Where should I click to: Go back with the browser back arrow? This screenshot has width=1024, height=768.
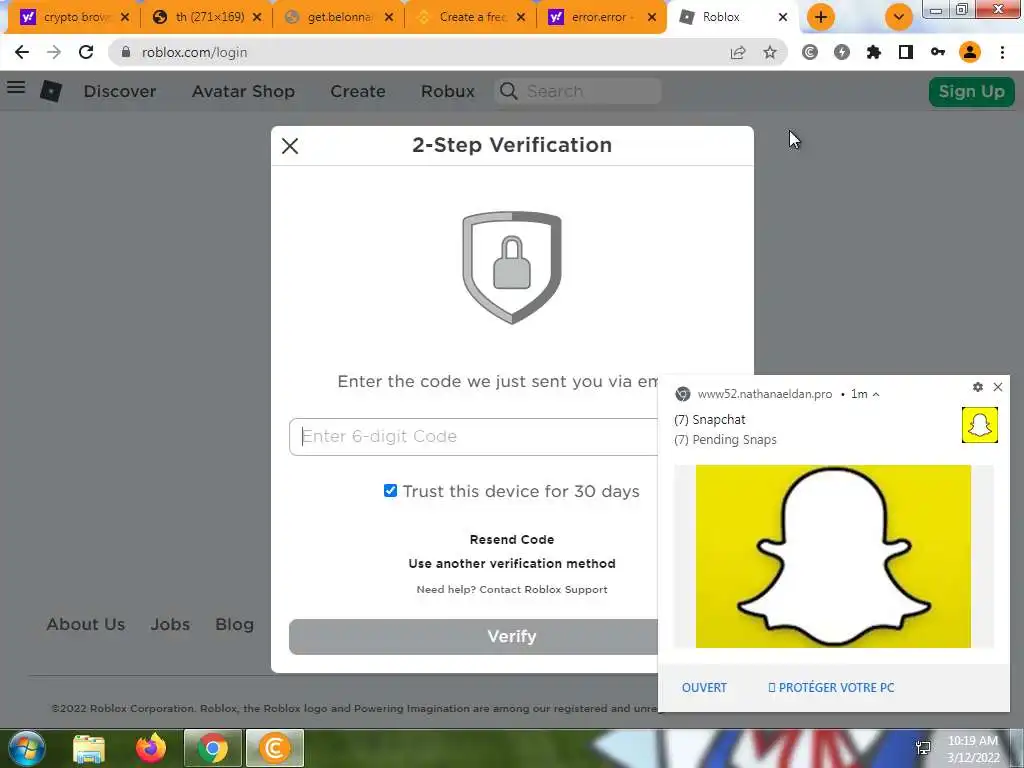click(22, 52)
